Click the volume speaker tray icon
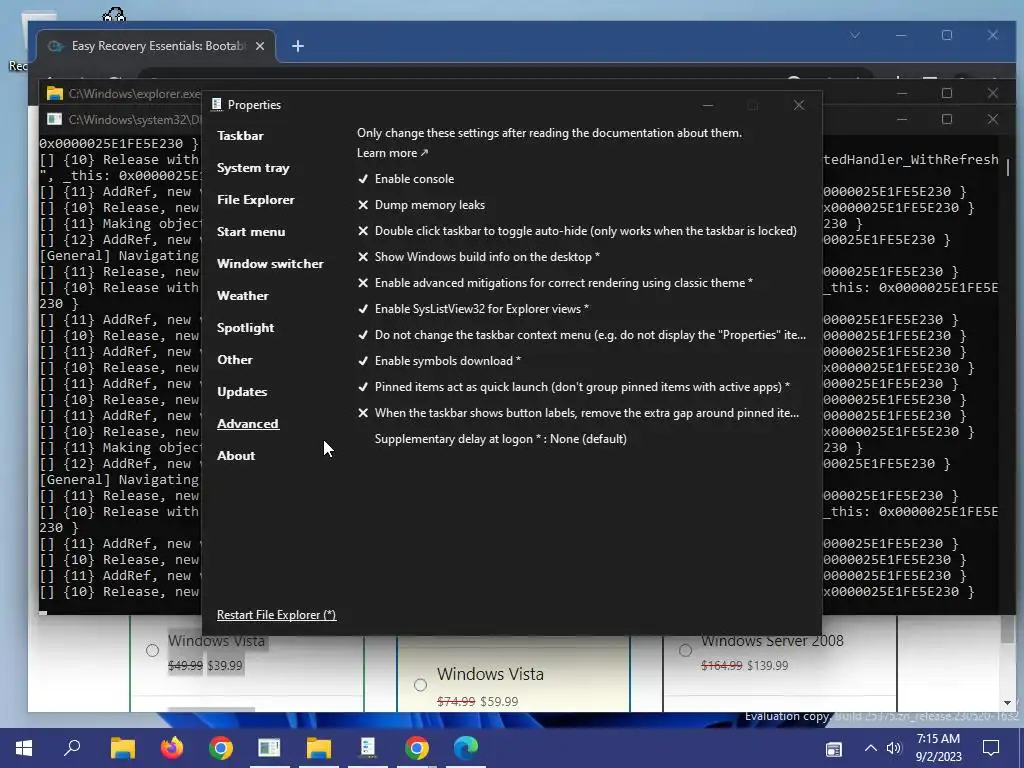This screenshot has width=1024, height=768. pos(893,748)
